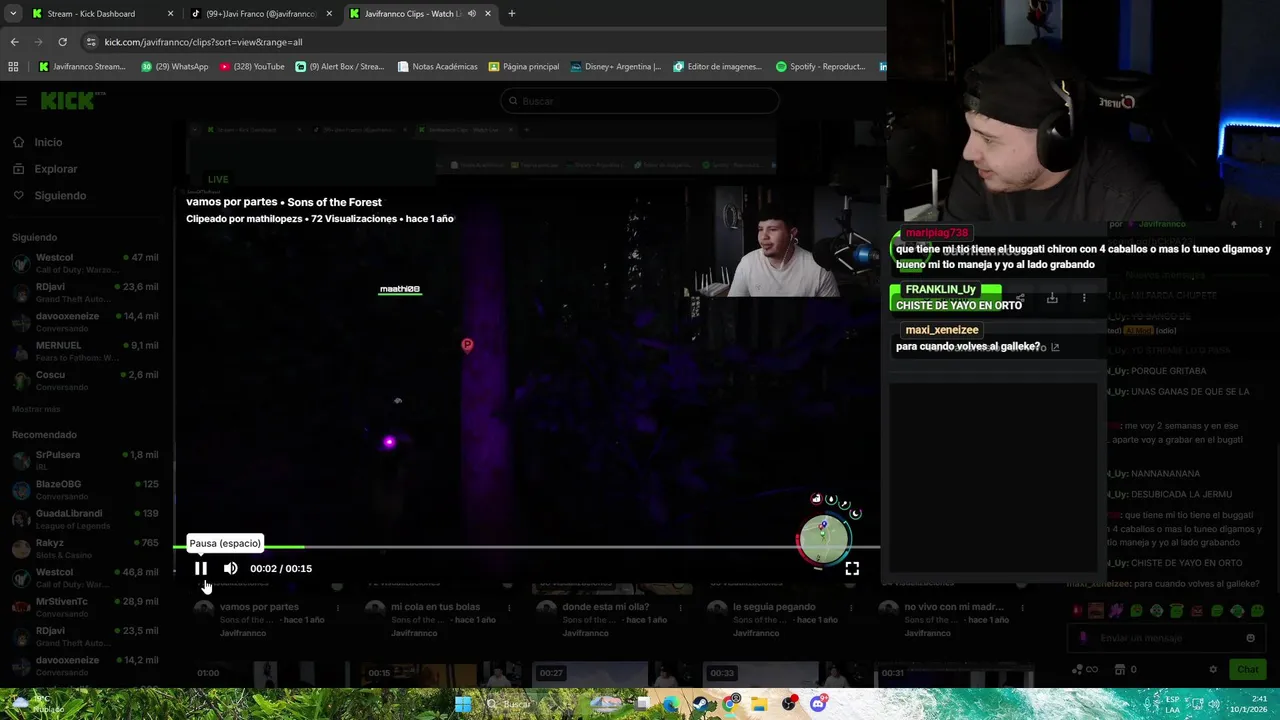Open Editor de imagenes bookmark
This screenshot has height=720, width=1280.
717,67
